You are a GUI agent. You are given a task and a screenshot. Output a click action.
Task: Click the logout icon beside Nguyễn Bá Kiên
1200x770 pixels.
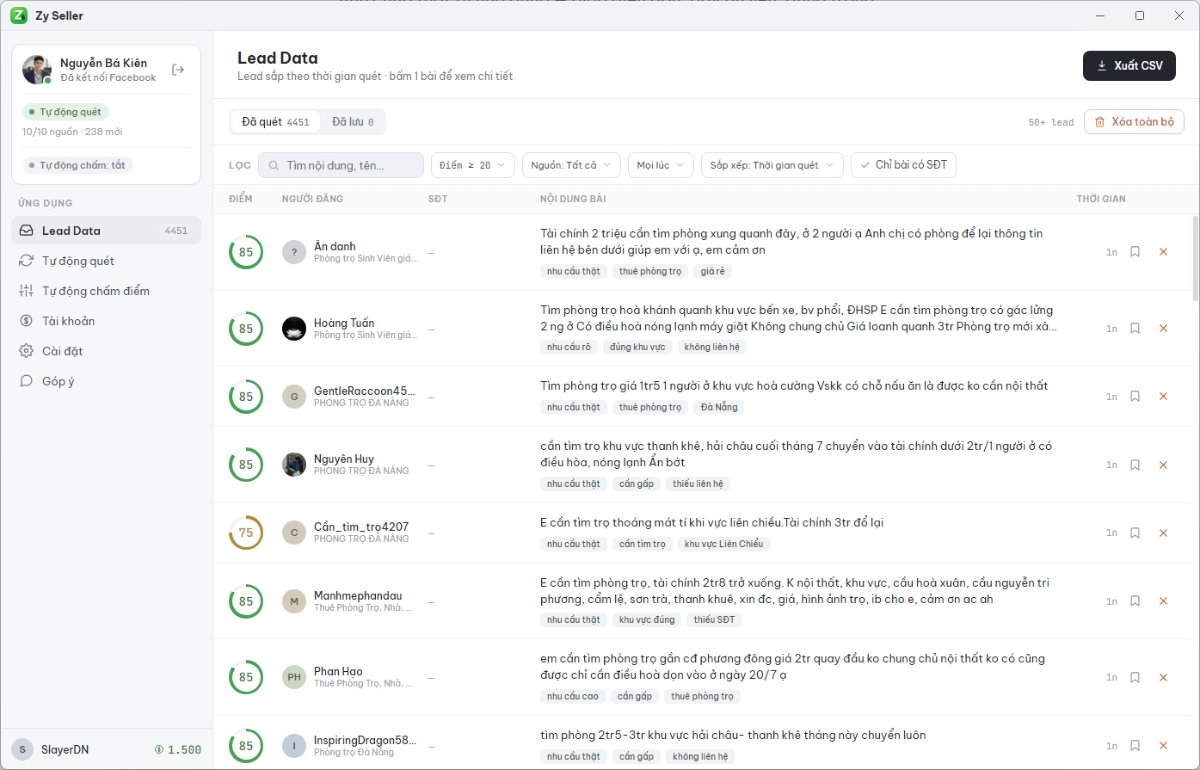click(178, 70)
